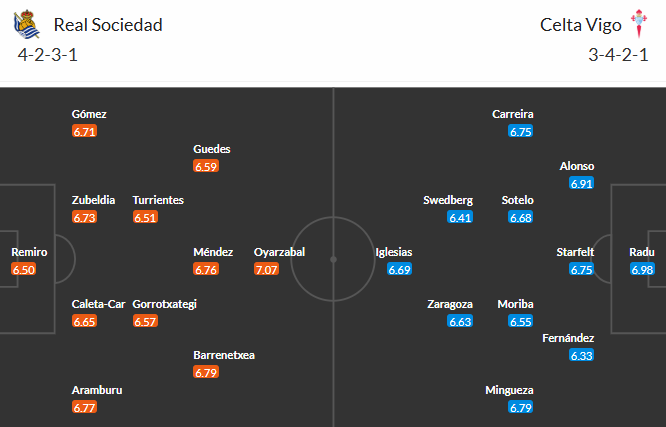Screen dimensions: 666x427
Task: Click Barrenetxea's 6.79 rating badge
Action: (x=206, y=372)
